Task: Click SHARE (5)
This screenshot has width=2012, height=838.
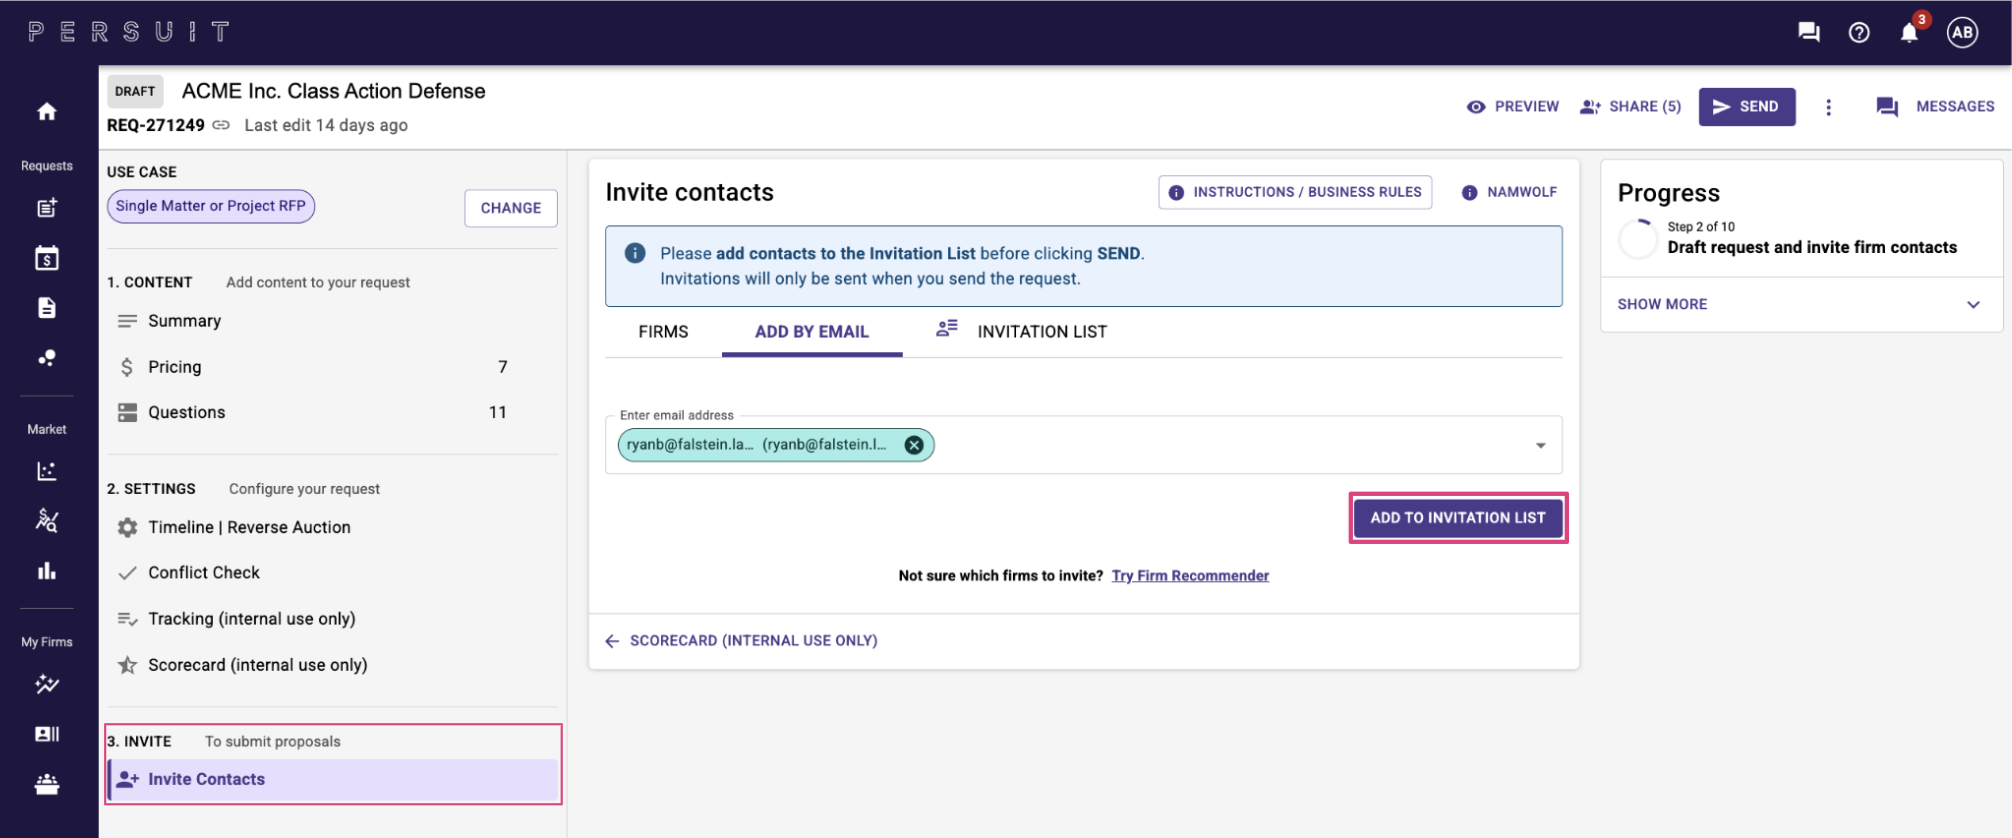Action: (x=1631, y=107)
